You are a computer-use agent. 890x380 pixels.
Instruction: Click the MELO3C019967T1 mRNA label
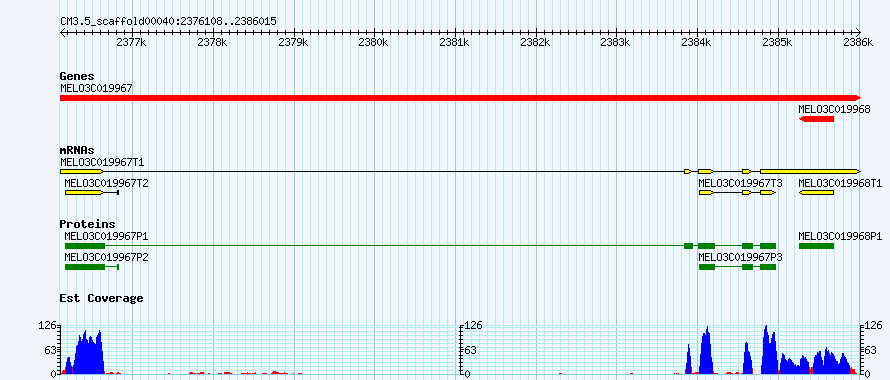102,162
